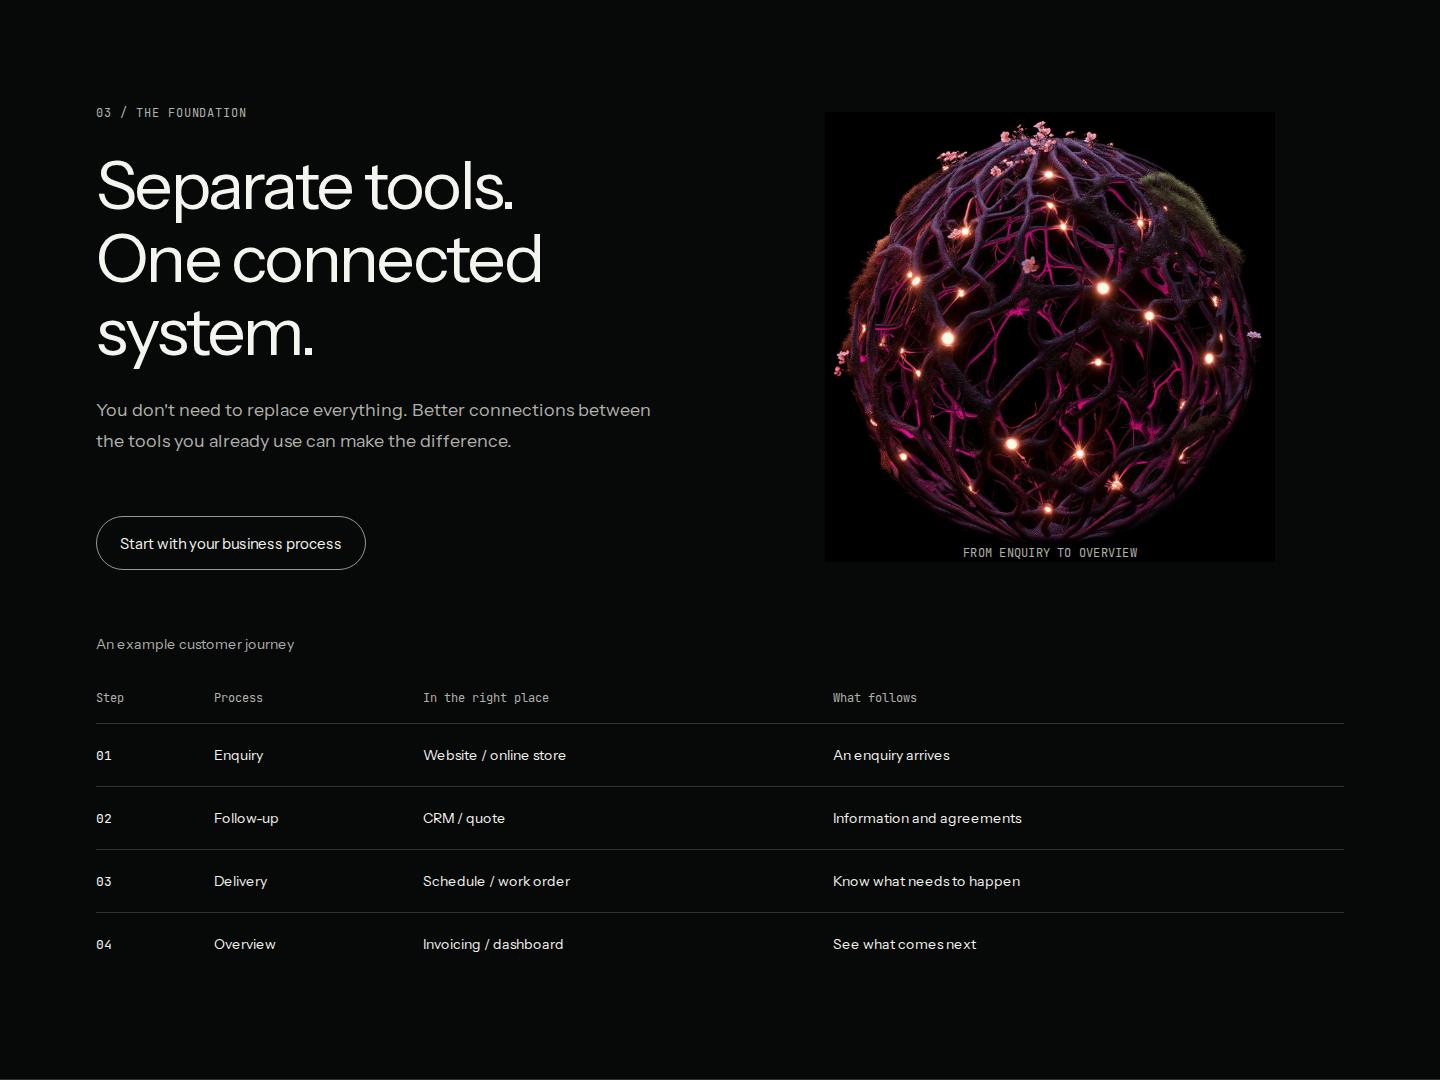Image resolution: width=1440 pixels, height=1080 pixels.
Task: Click the 'Enquiry' process cell
Action: [239, 755]
